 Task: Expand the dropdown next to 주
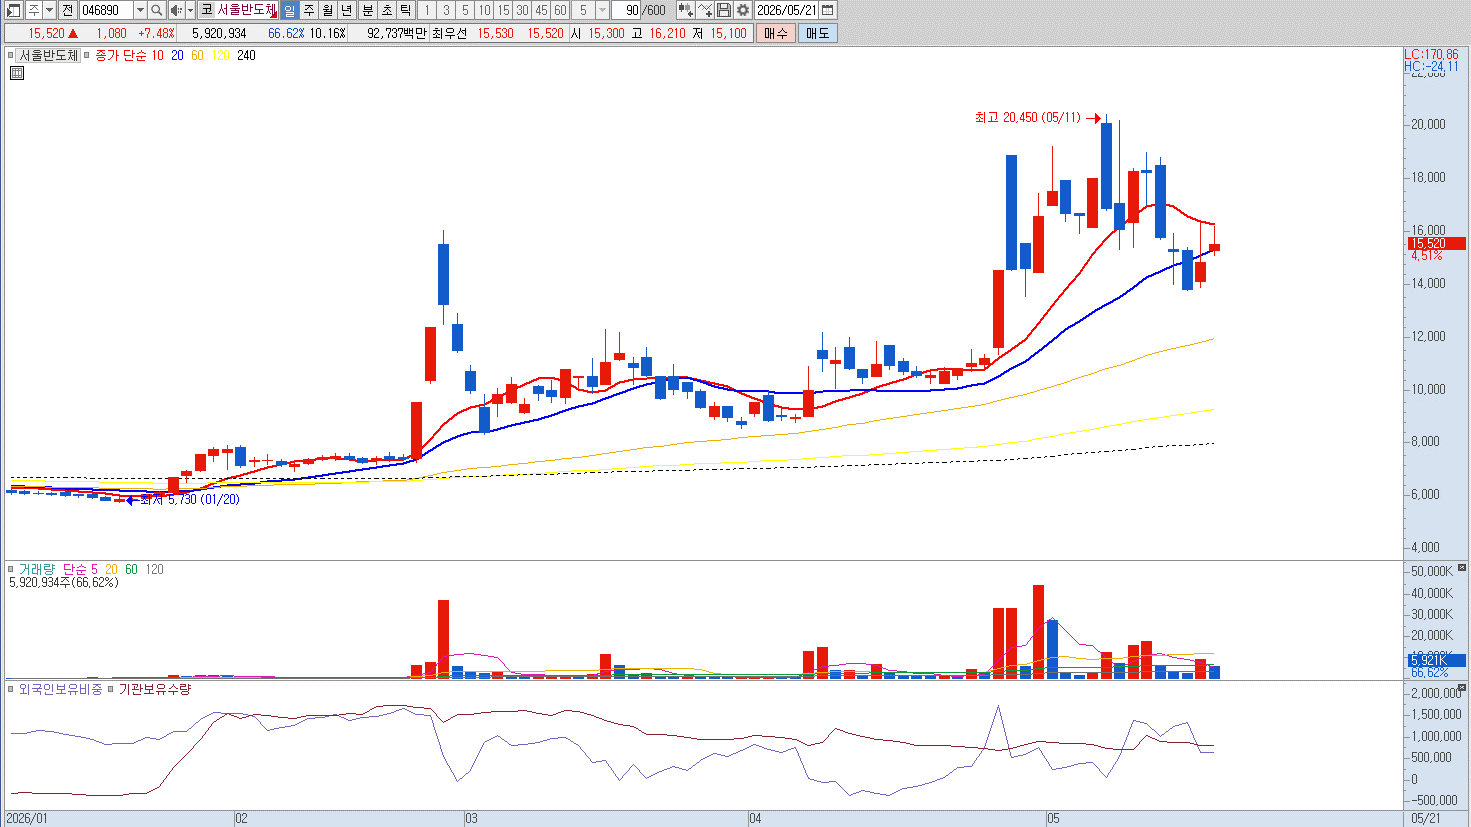(50, 10)
